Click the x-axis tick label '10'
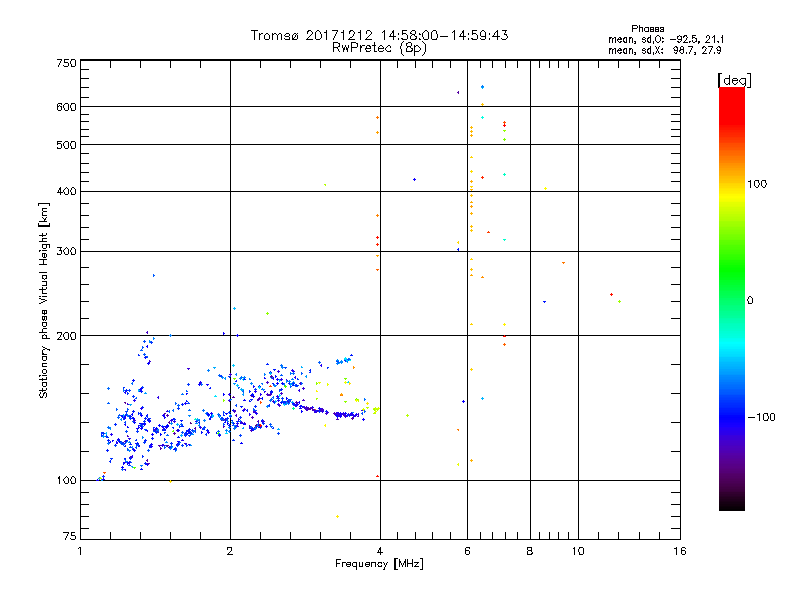Screen dimensions: 800x600 [578, 551]
